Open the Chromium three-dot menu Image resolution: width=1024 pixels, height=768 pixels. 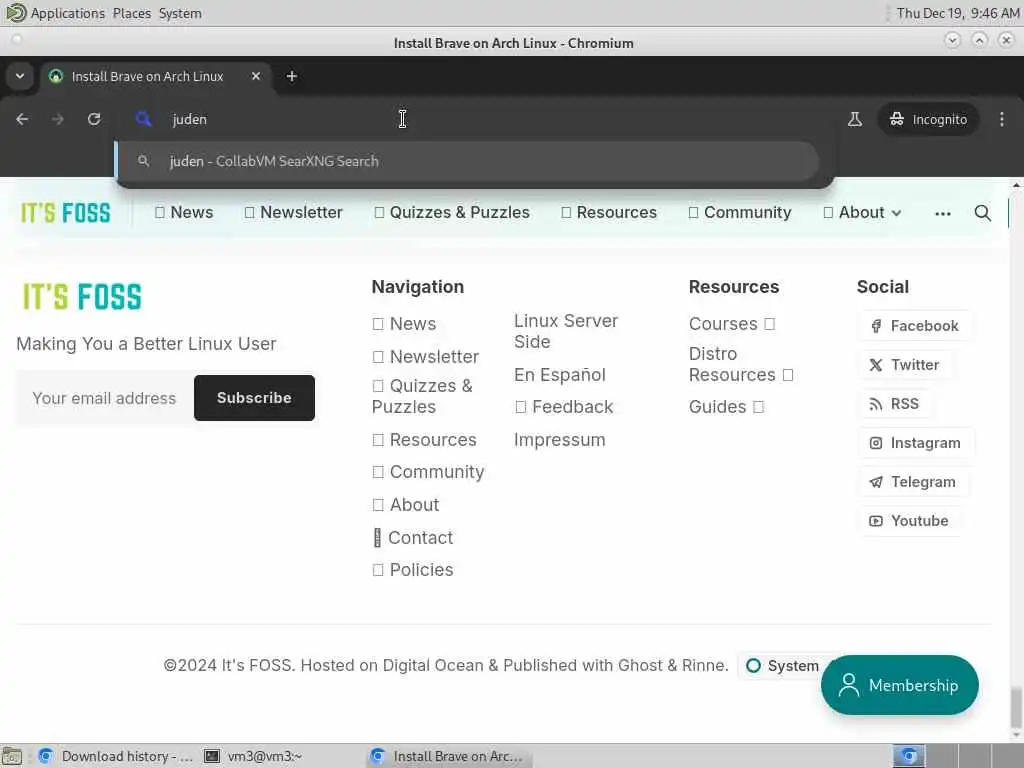[x=1002, y=119]
